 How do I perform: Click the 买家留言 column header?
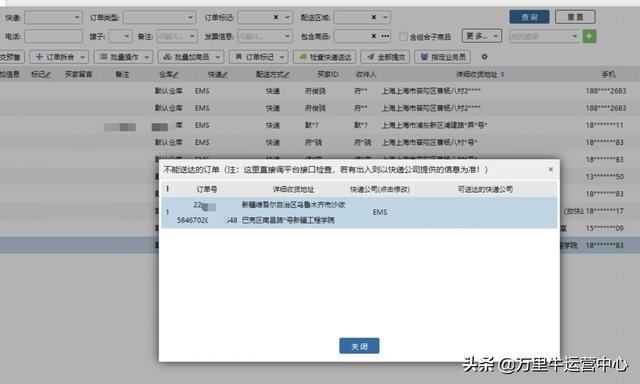[x=78, y=74]
